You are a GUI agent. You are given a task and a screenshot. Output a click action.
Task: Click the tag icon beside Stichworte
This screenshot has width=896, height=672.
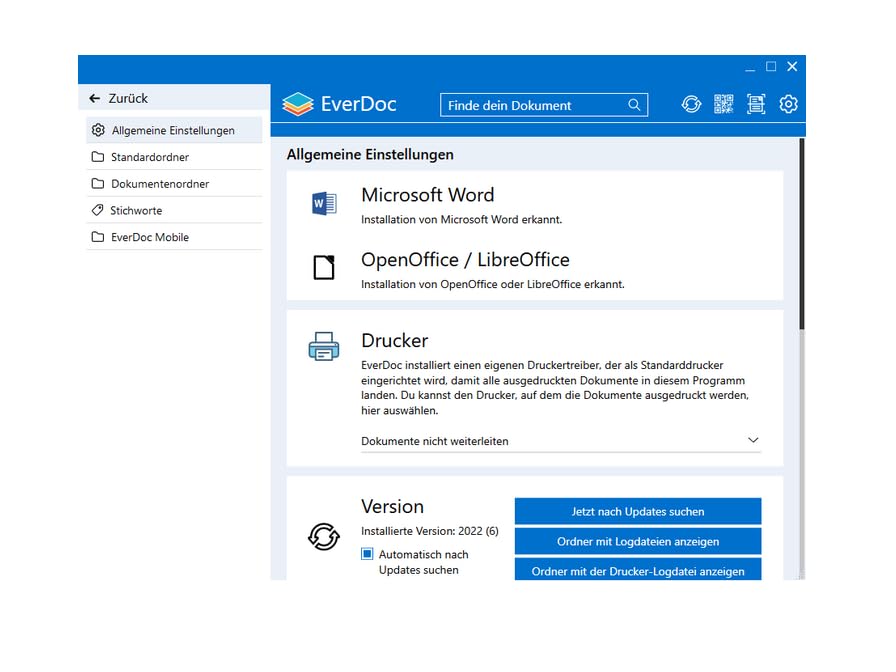[x=98, y=210]
